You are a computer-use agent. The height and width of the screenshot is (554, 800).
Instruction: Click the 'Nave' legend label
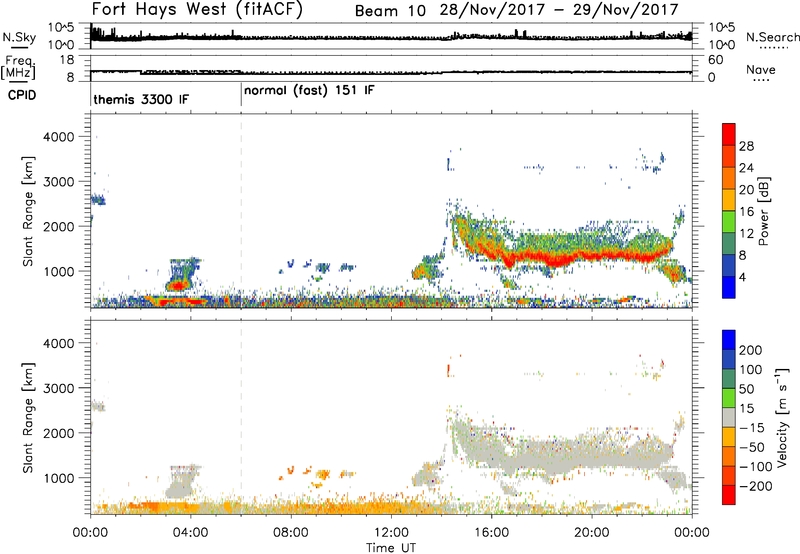[761, 70]
